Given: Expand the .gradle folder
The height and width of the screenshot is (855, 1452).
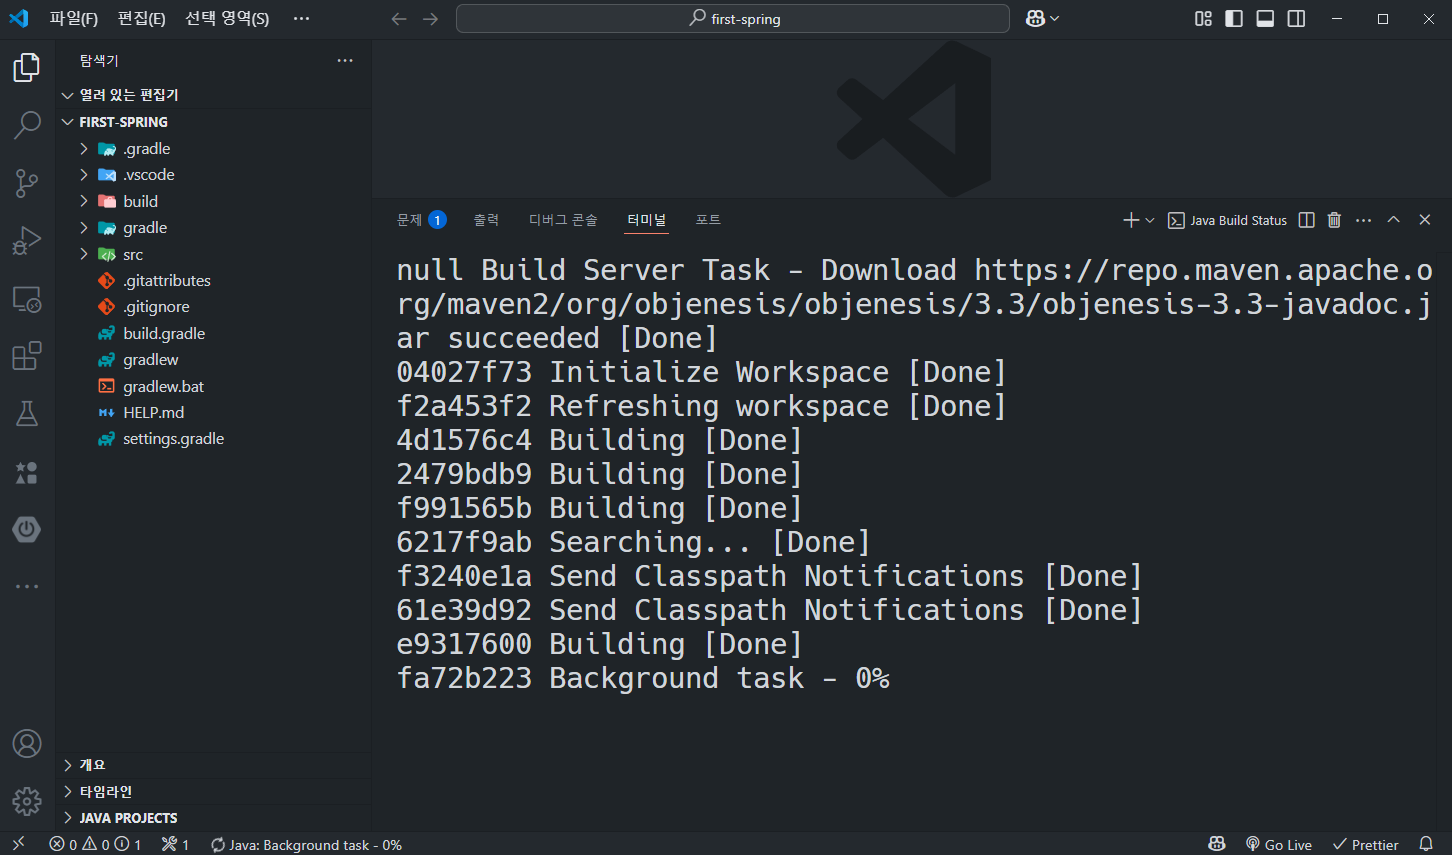Looking at the screenshot, I should [213, 149].
